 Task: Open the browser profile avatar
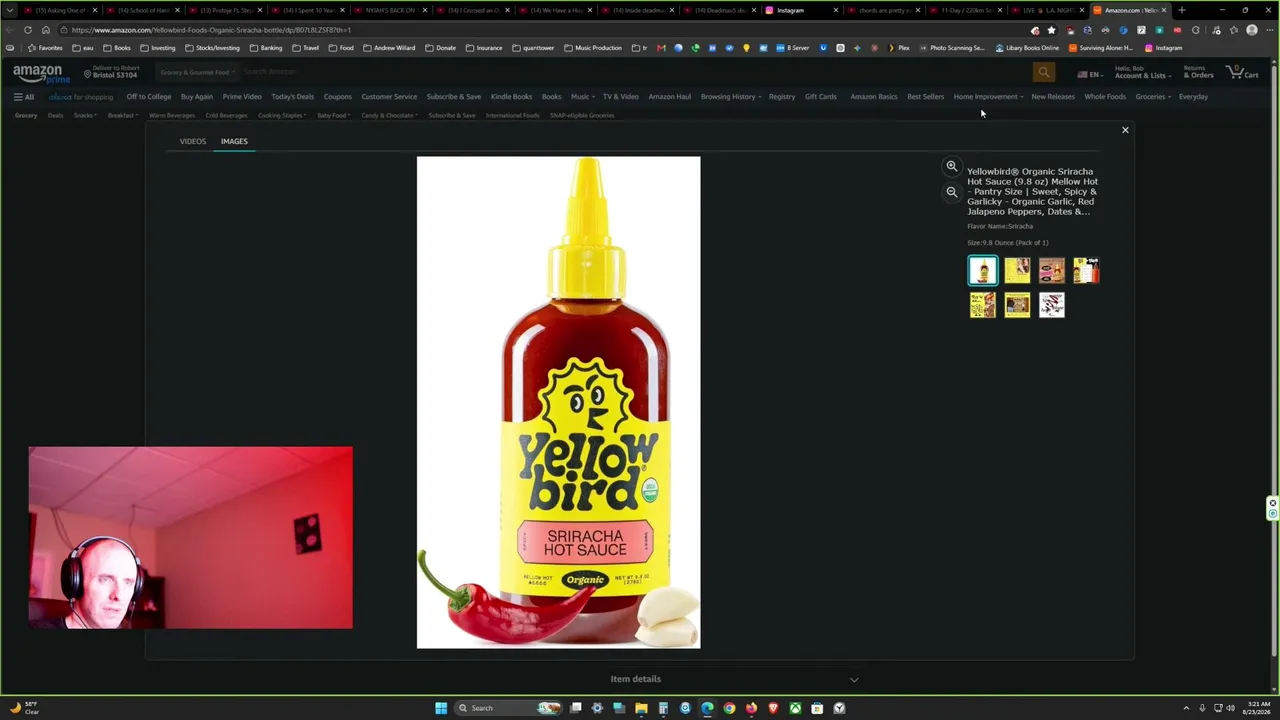(1252, 30)
